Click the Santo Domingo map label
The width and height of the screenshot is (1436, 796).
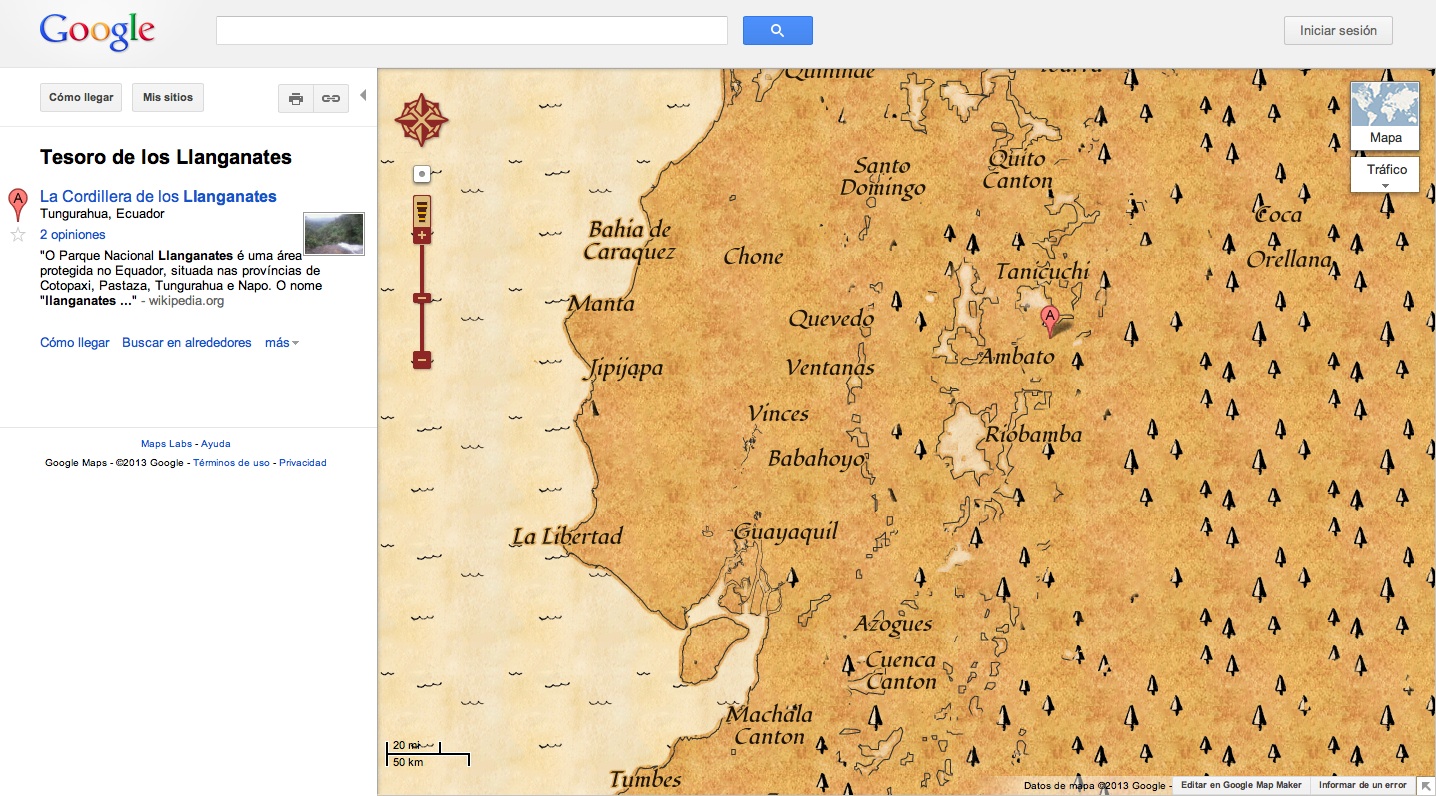coord(882,177)
